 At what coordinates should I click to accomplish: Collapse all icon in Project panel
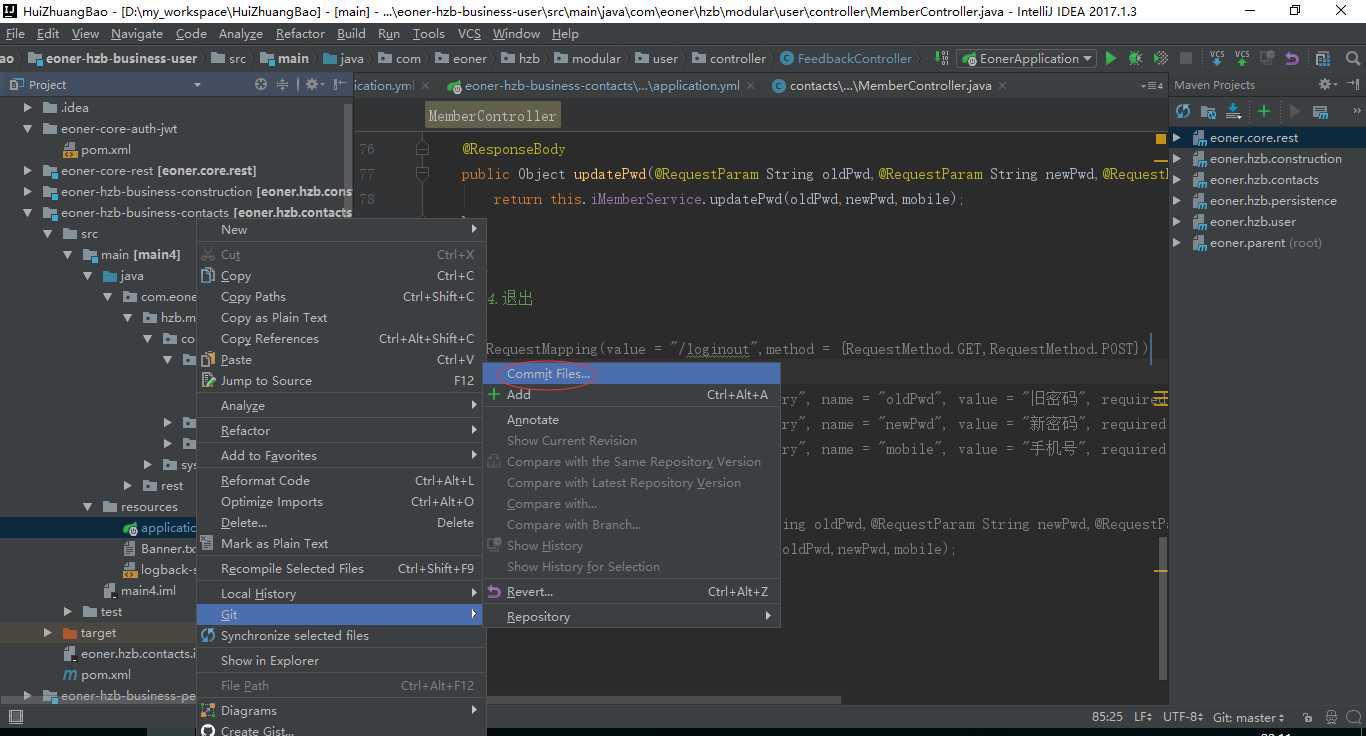coord(282,85)
